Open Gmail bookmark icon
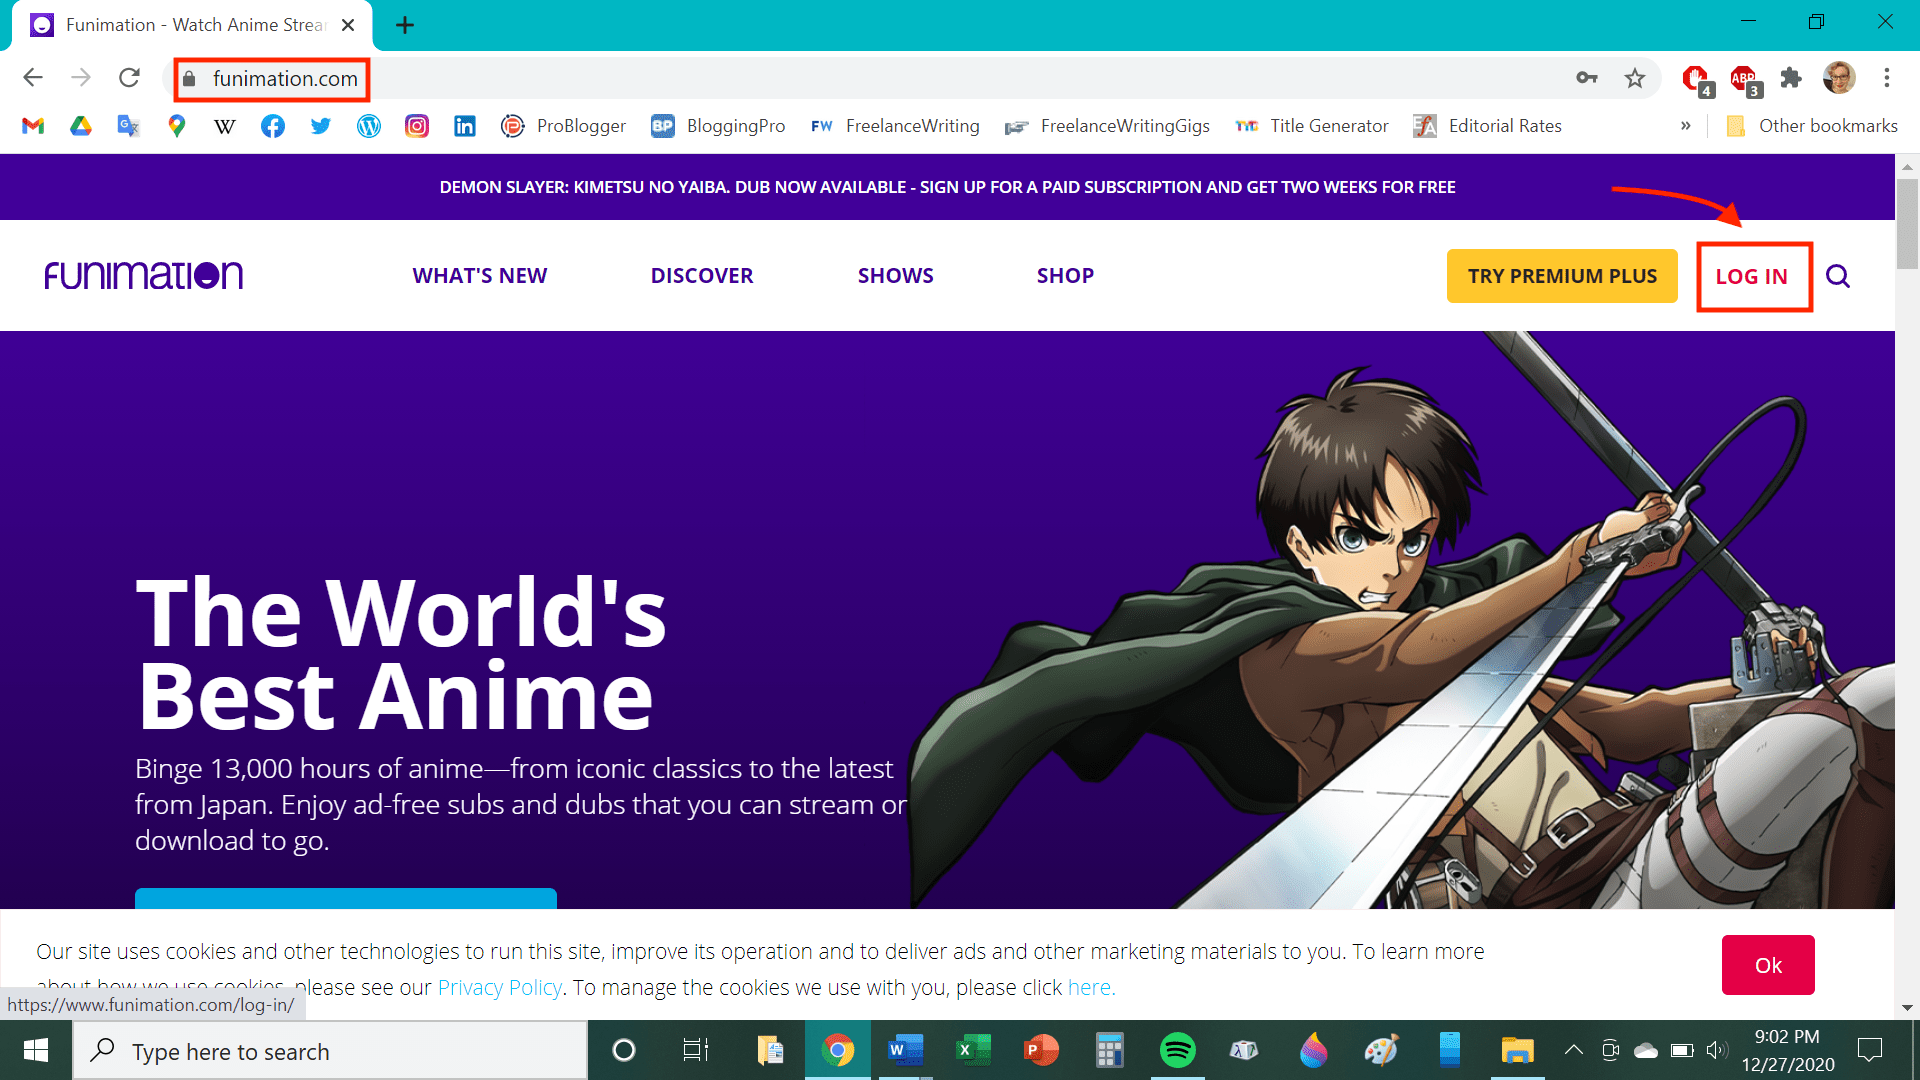Image resolution: width=1920 pixels, height=1080 pixels. (x=33, y=126)
